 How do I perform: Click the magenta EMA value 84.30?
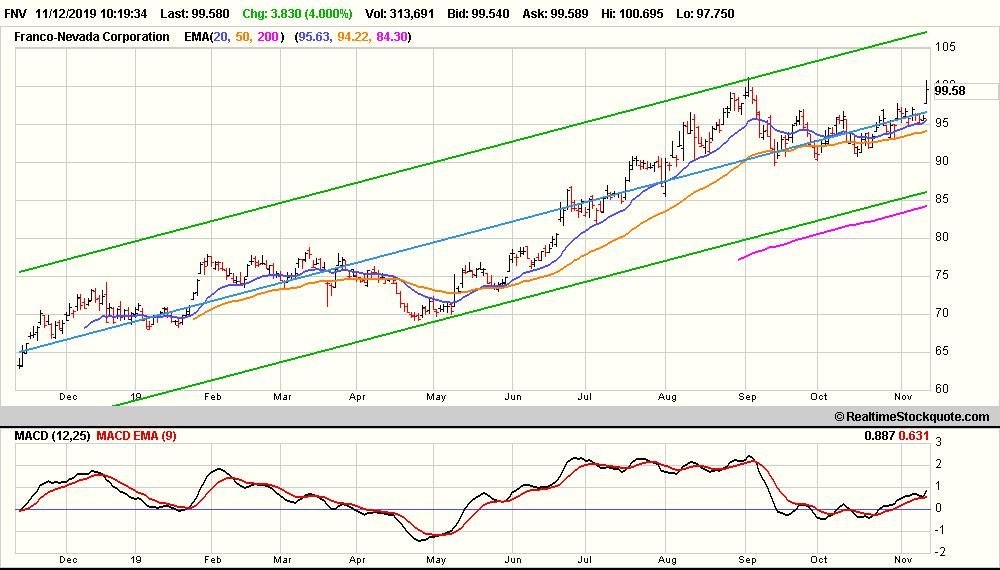392,37
